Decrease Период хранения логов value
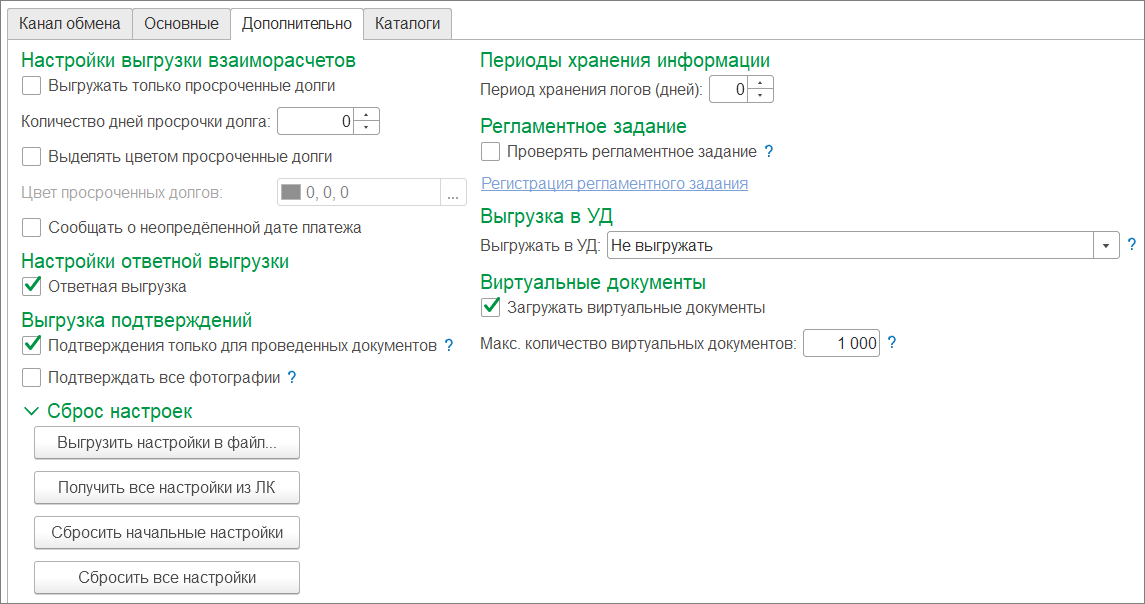Screen dimensions: 1145x604 (760, 96)
